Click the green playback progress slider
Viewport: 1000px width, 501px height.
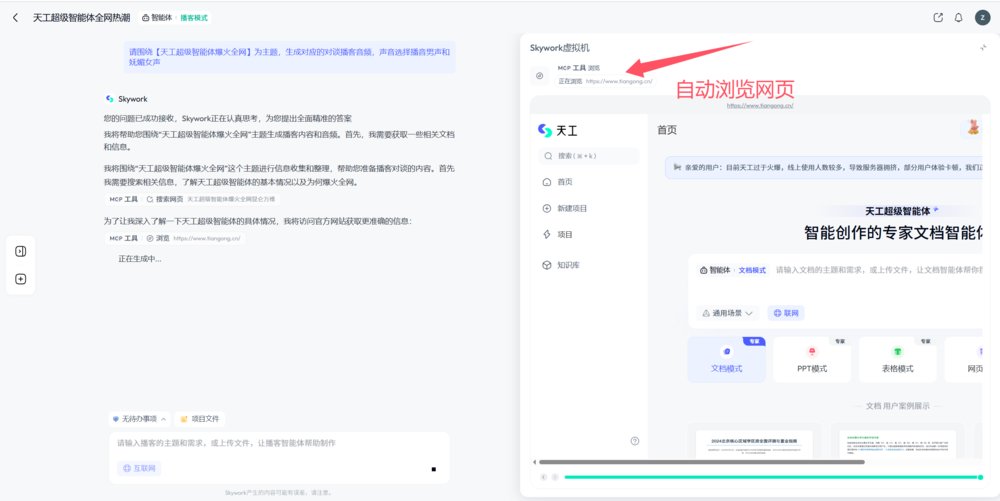click(770, 477)
